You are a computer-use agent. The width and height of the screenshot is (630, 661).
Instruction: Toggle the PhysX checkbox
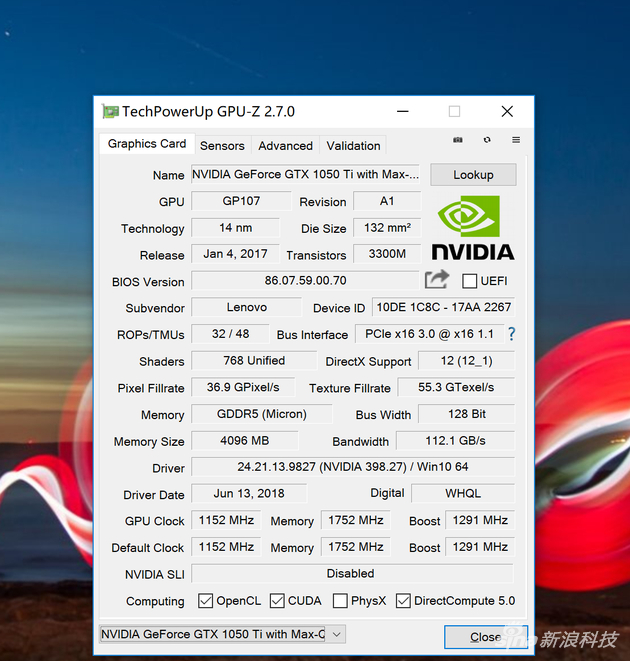click(x=340, y=601)
